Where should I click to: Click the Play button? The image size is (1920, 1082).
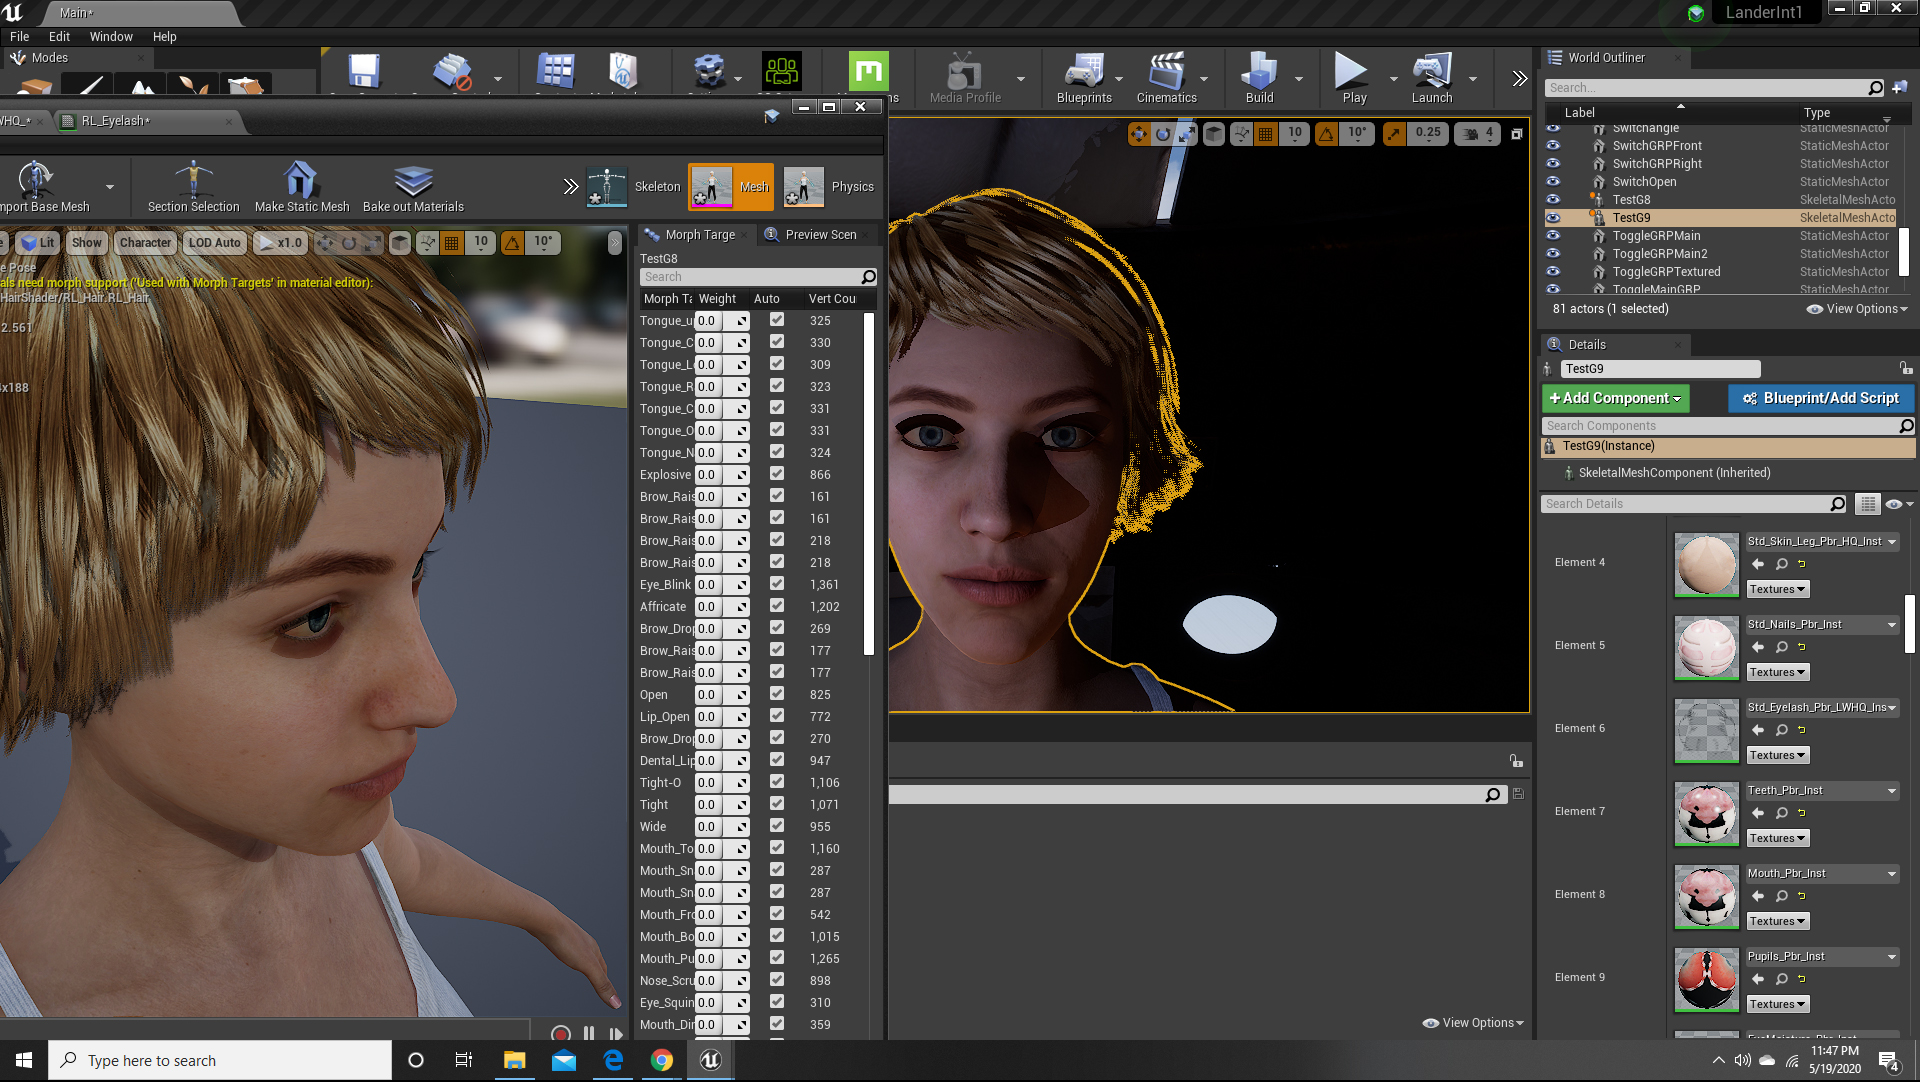(1354, 78)
